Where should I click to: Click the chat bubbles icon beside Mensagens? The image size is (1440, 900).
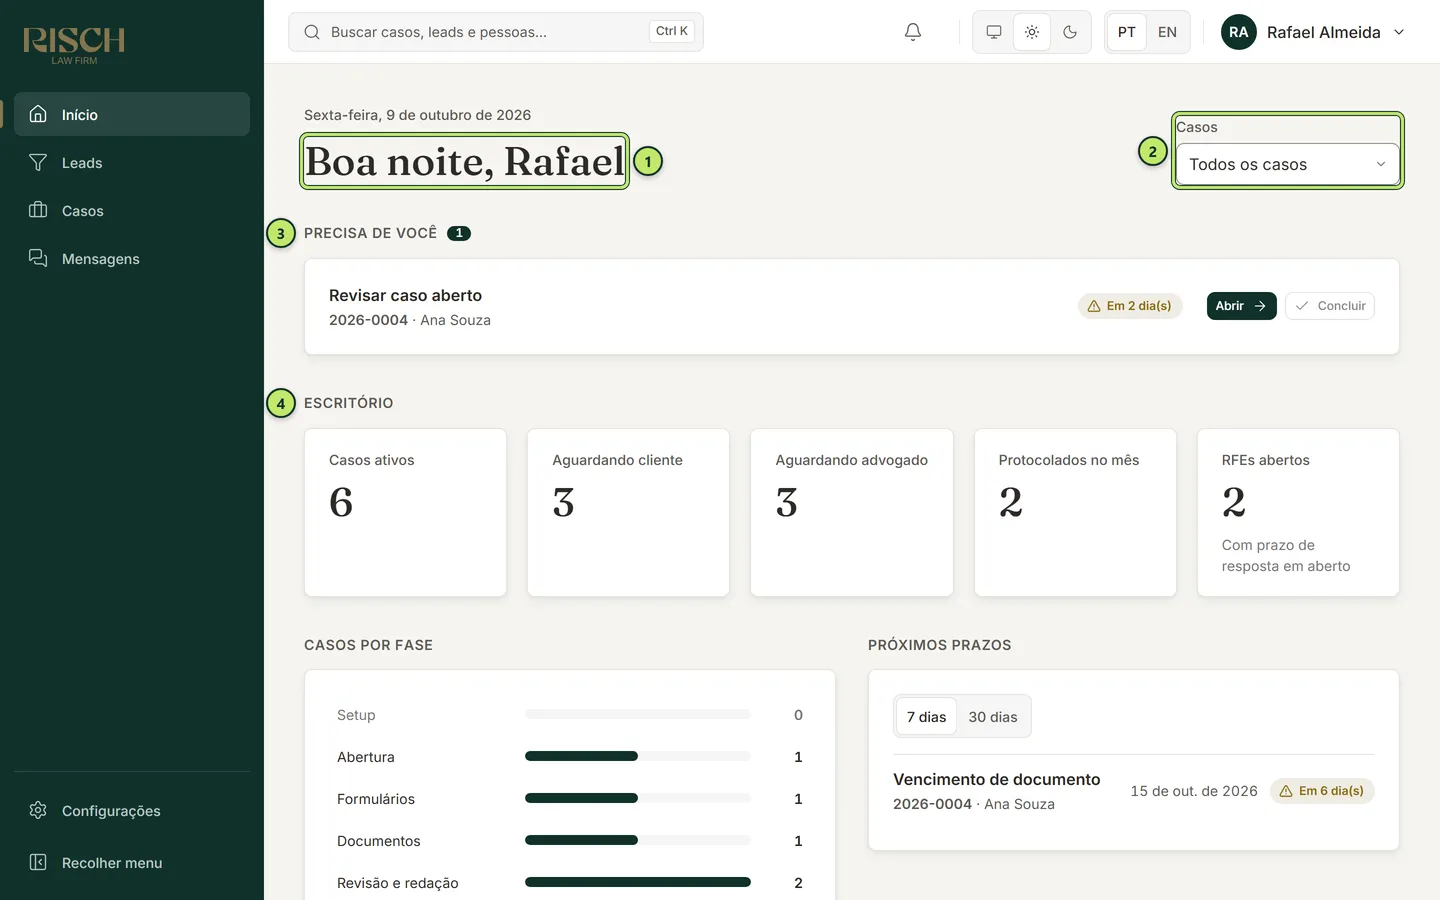[38, 258]
